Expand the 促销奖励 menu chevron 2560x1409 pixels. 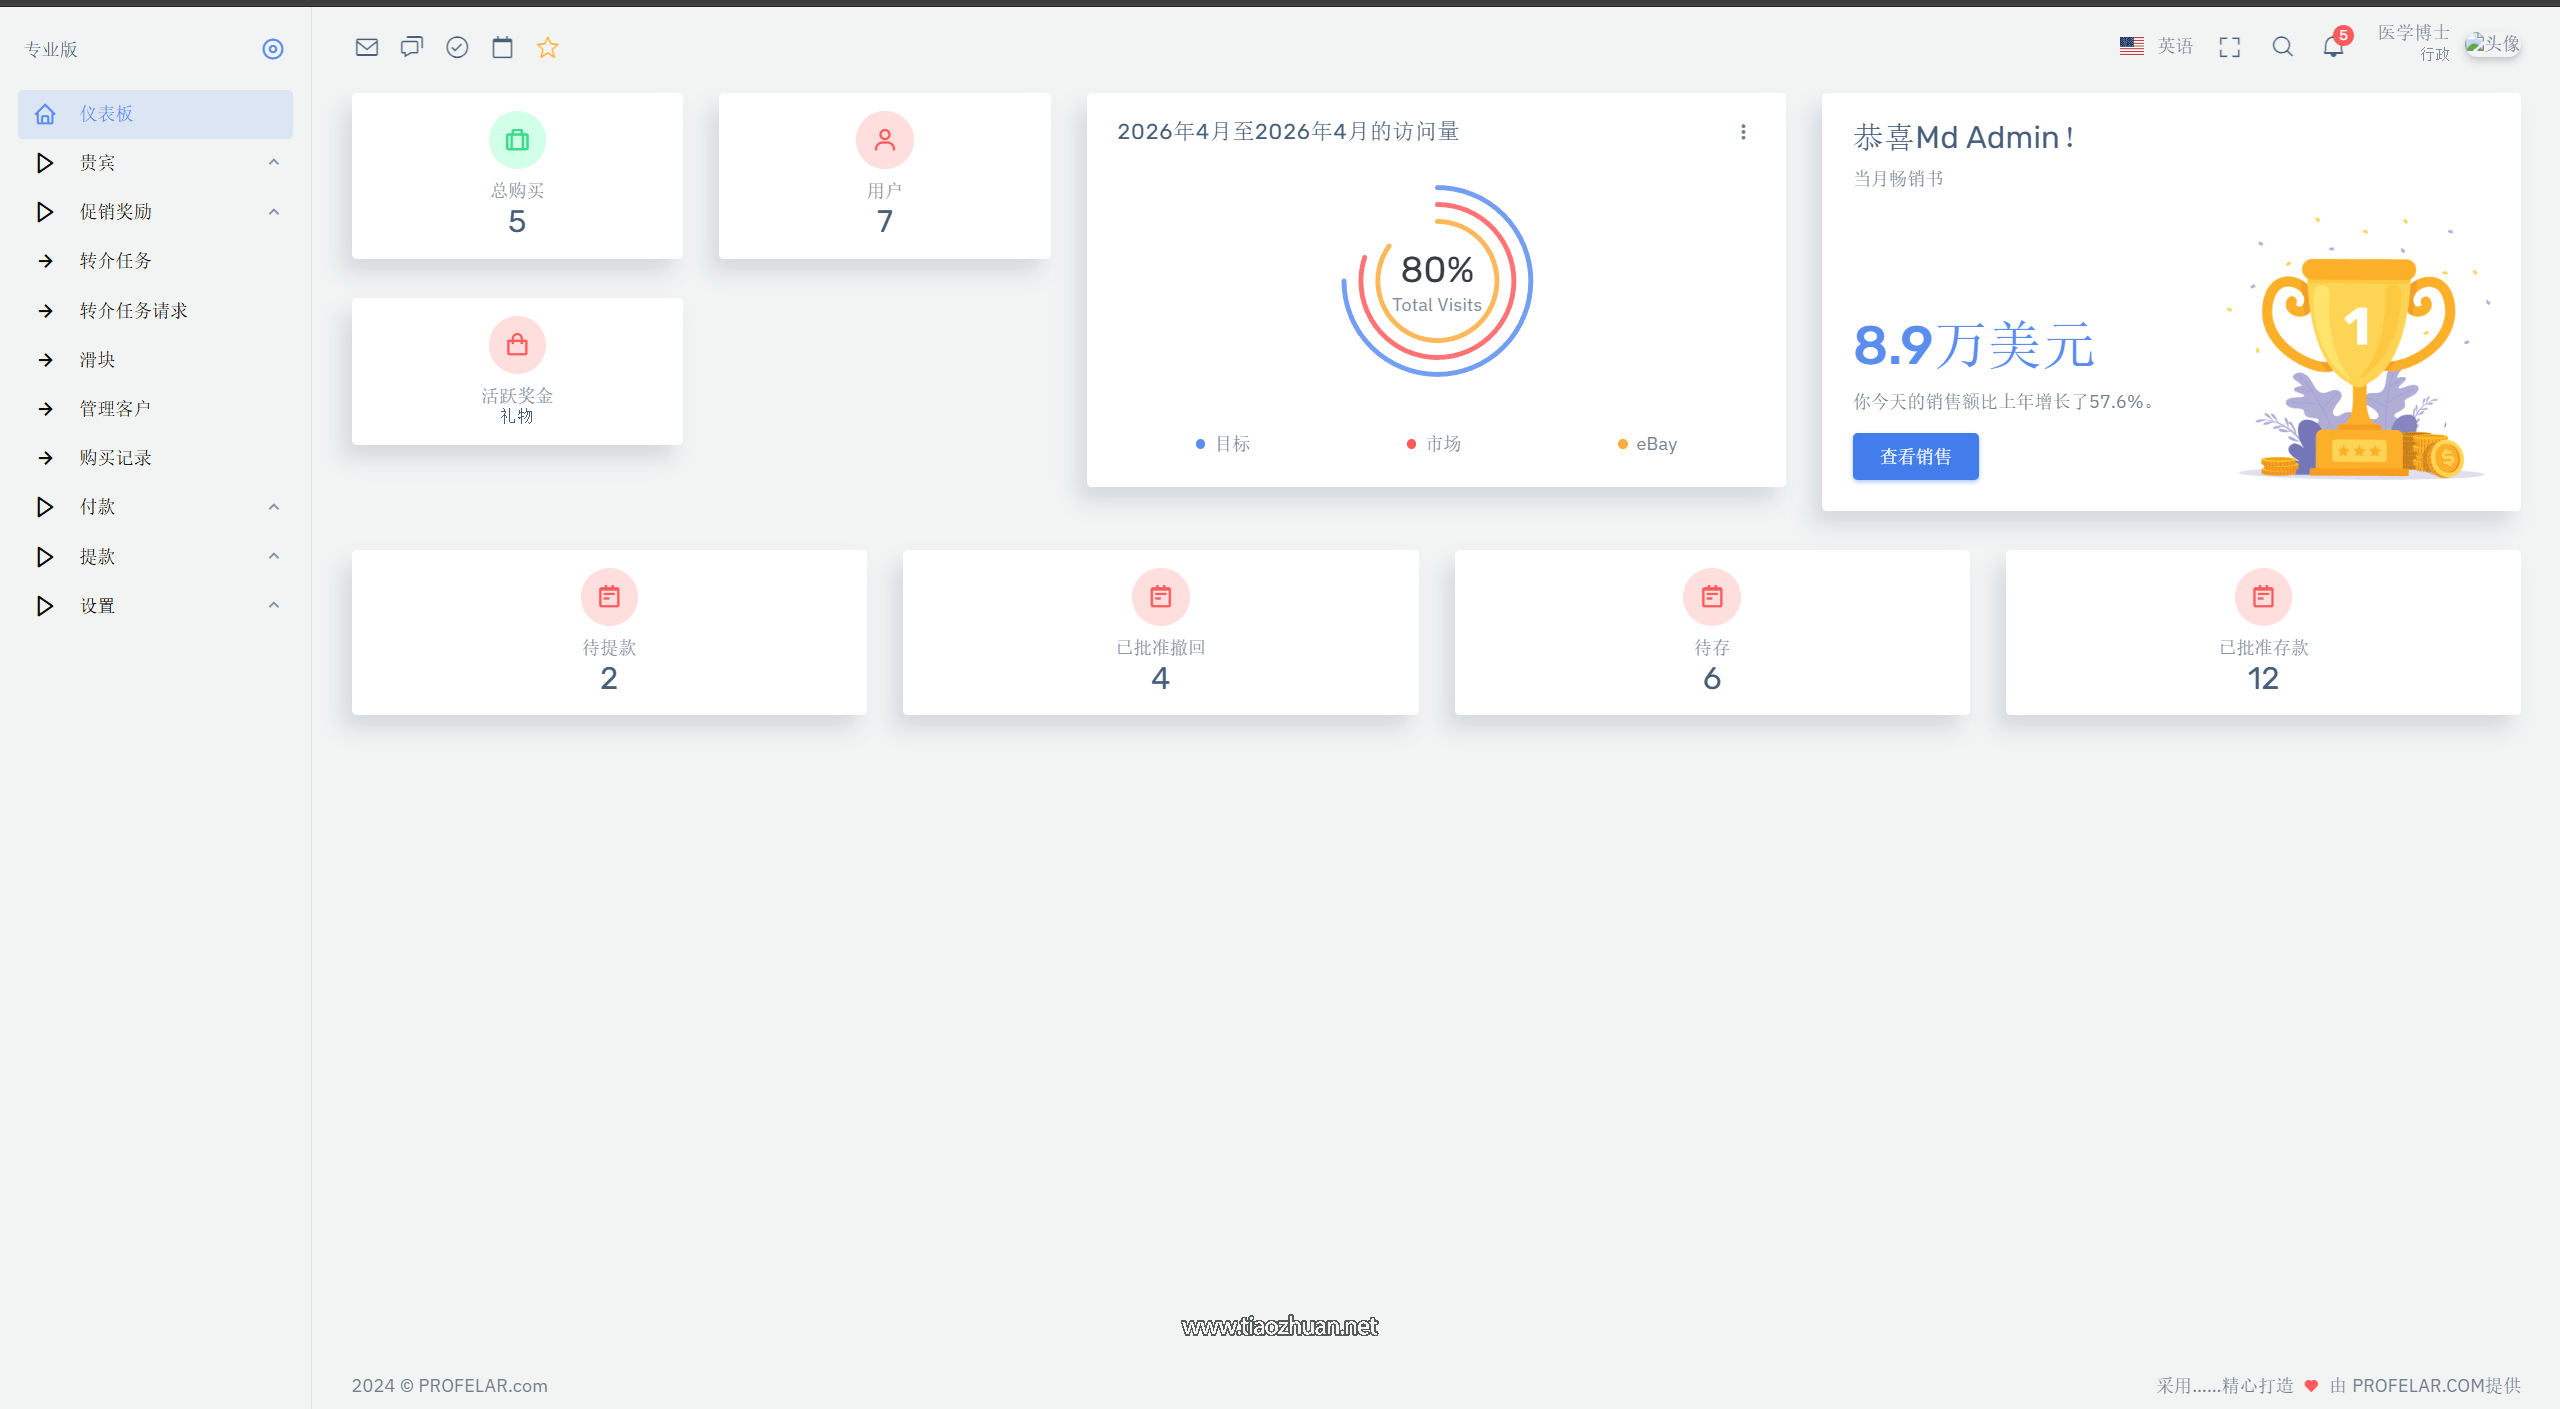click(x=273, y=212)
